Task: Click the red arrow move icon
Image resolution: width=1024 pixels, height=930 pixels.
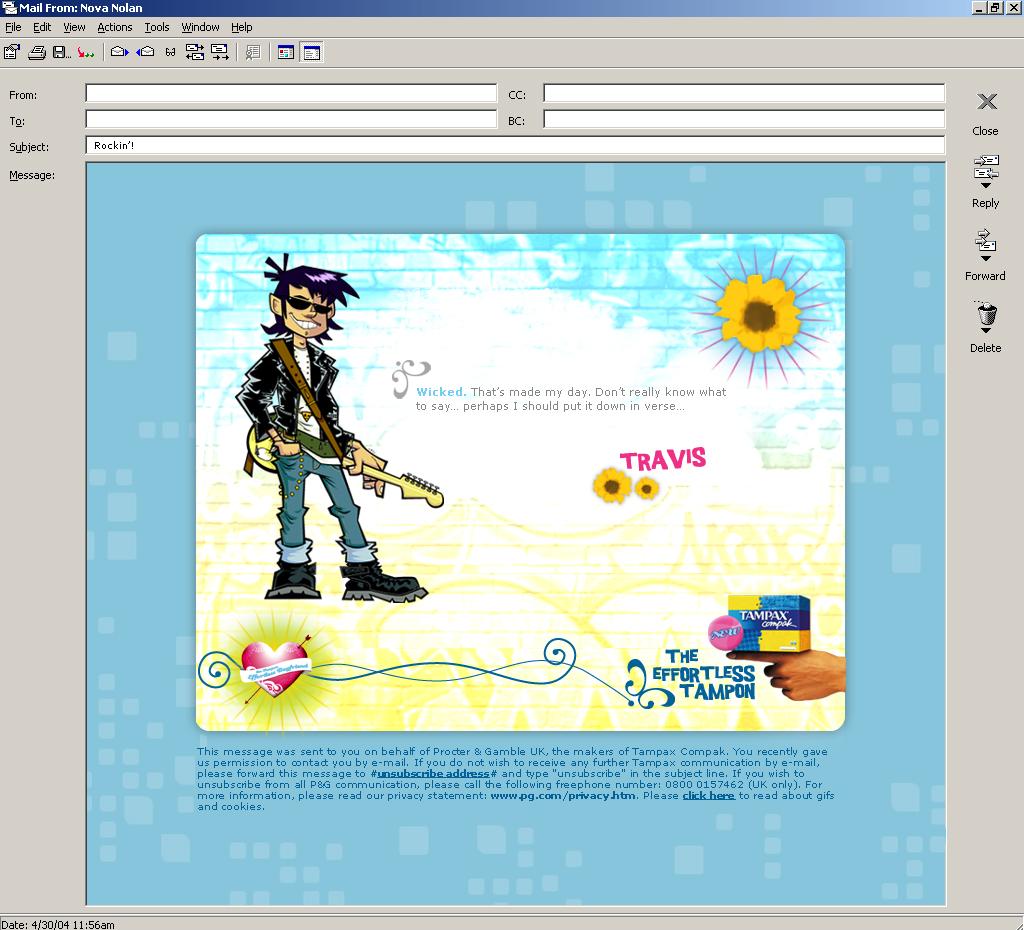Action: coord(86,52)
